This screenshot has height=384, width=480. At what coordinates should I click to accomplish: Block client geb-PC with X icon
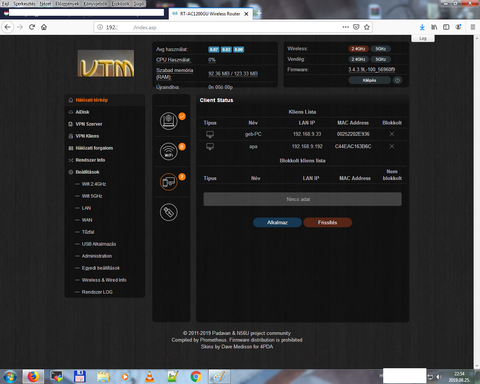[392, 134]
